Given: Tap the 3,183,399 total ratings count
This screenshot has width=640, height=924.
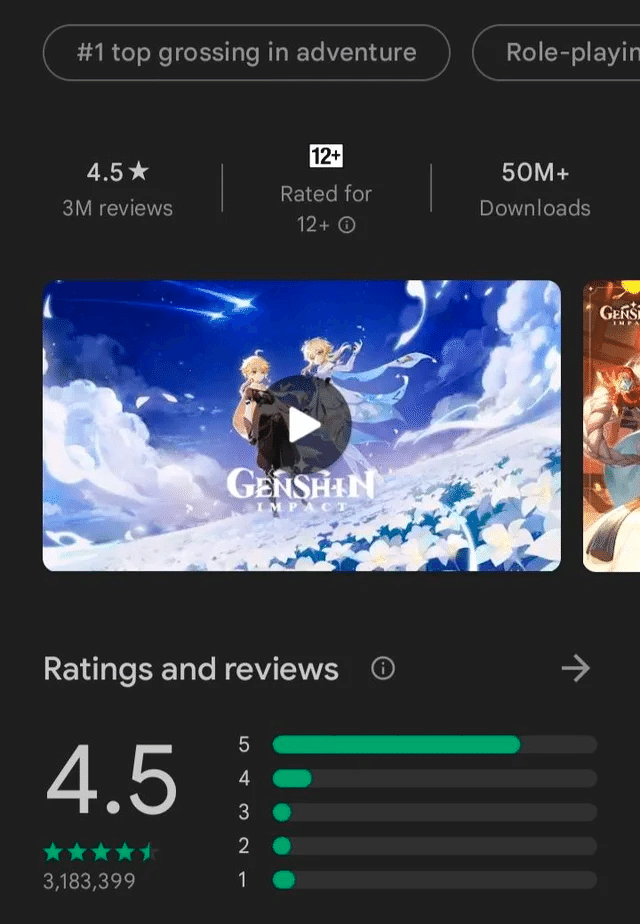Looking at the screenshot, I should [x=89, y=881].
